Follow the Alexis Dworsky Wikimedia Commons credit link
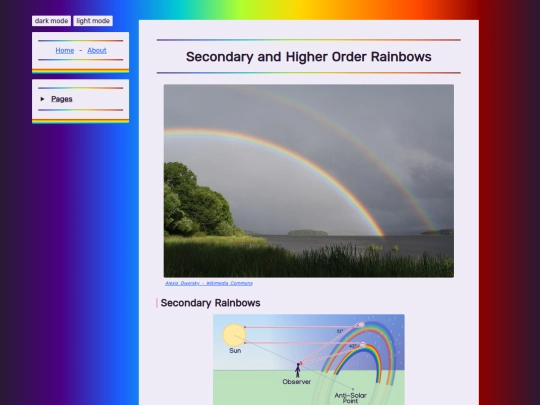This screenshot has width=540, height=405. click(x=209, y=283)
